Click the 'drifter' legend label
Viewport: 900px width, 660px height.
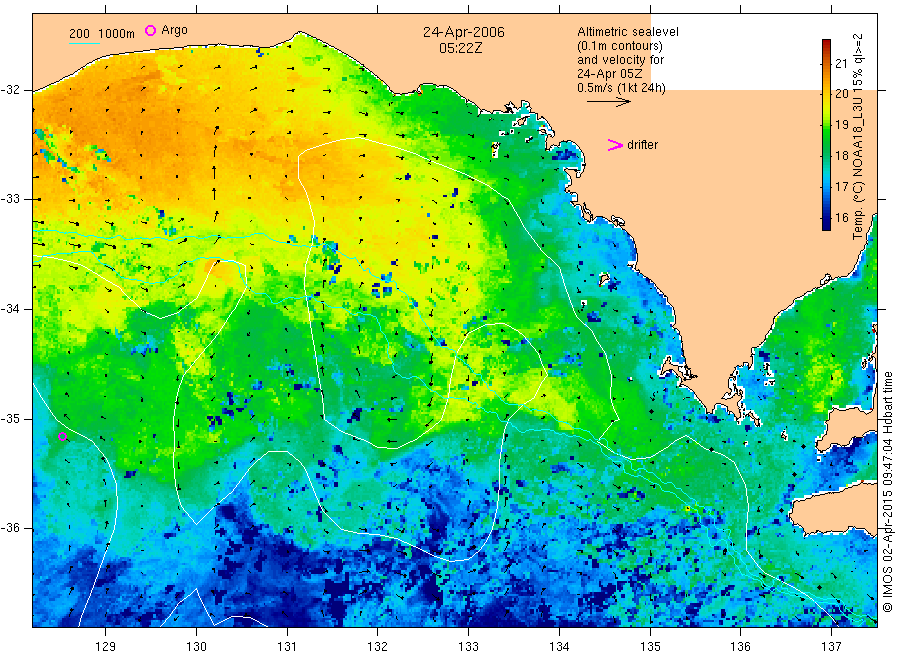click(642, 145)
